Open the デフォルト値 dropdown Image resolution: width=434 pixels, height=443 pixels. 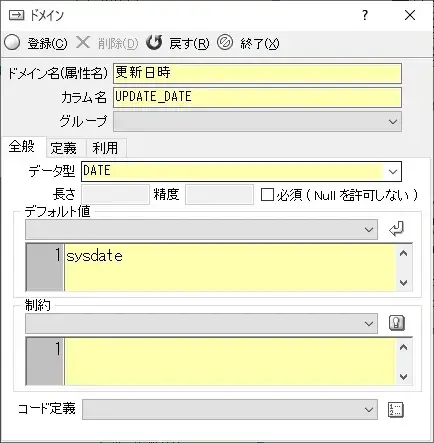(201, 229)
